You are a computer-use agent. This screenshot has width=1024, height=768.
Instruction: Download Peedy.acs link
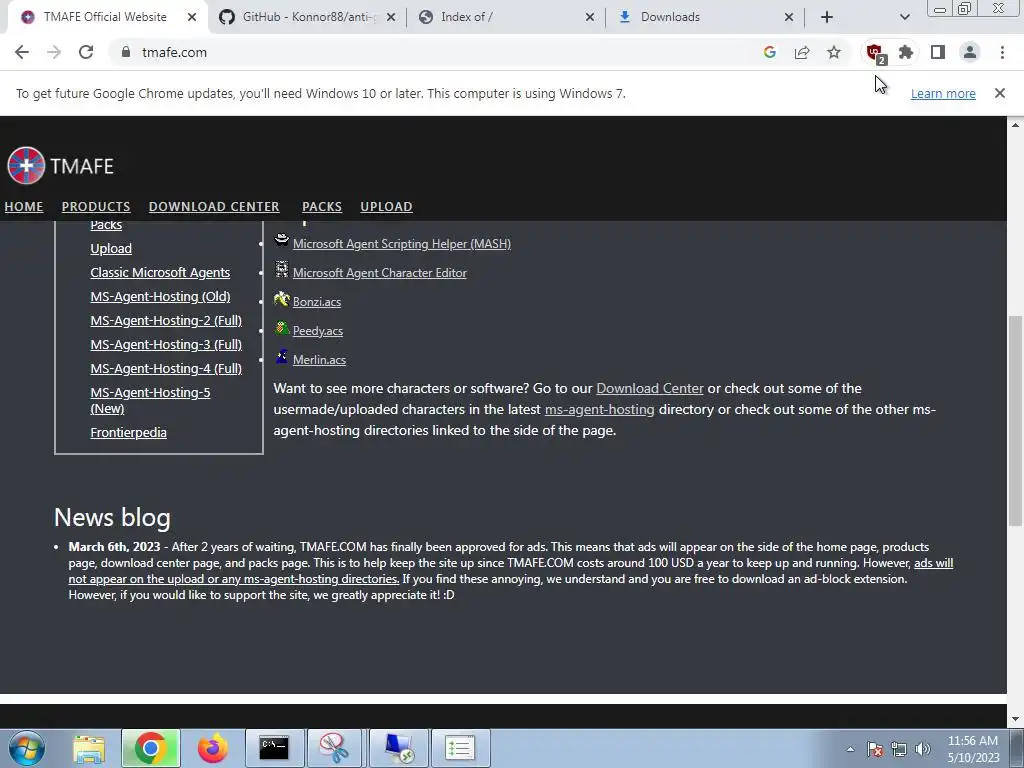(x=317, y=331)
